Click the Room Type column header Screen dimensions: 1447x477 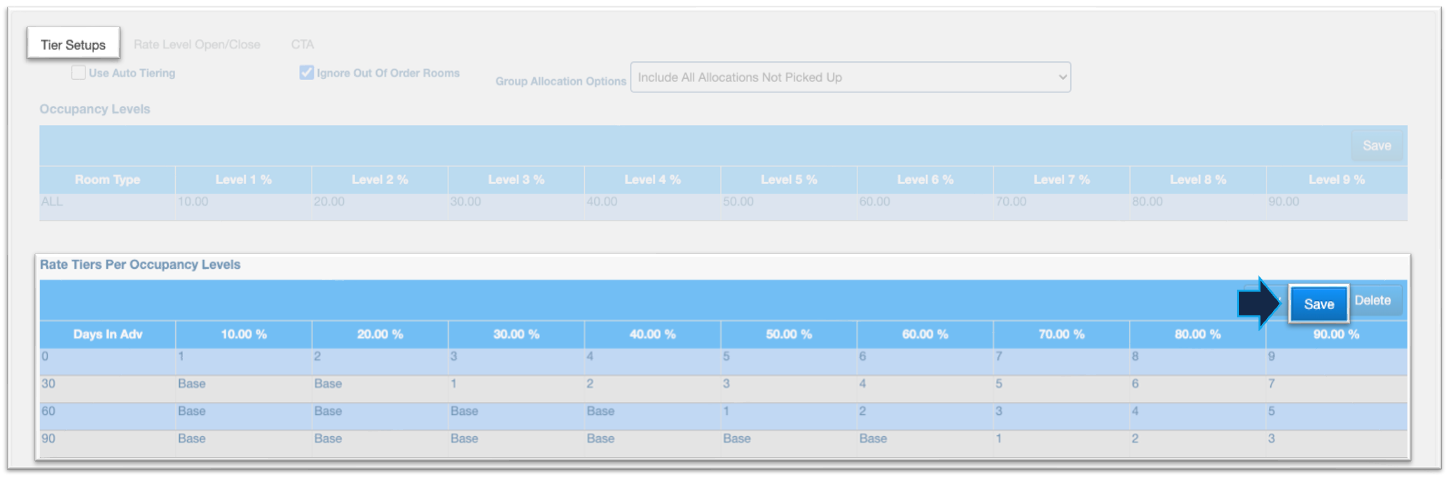pyautogui.click(x=107, y=180)
